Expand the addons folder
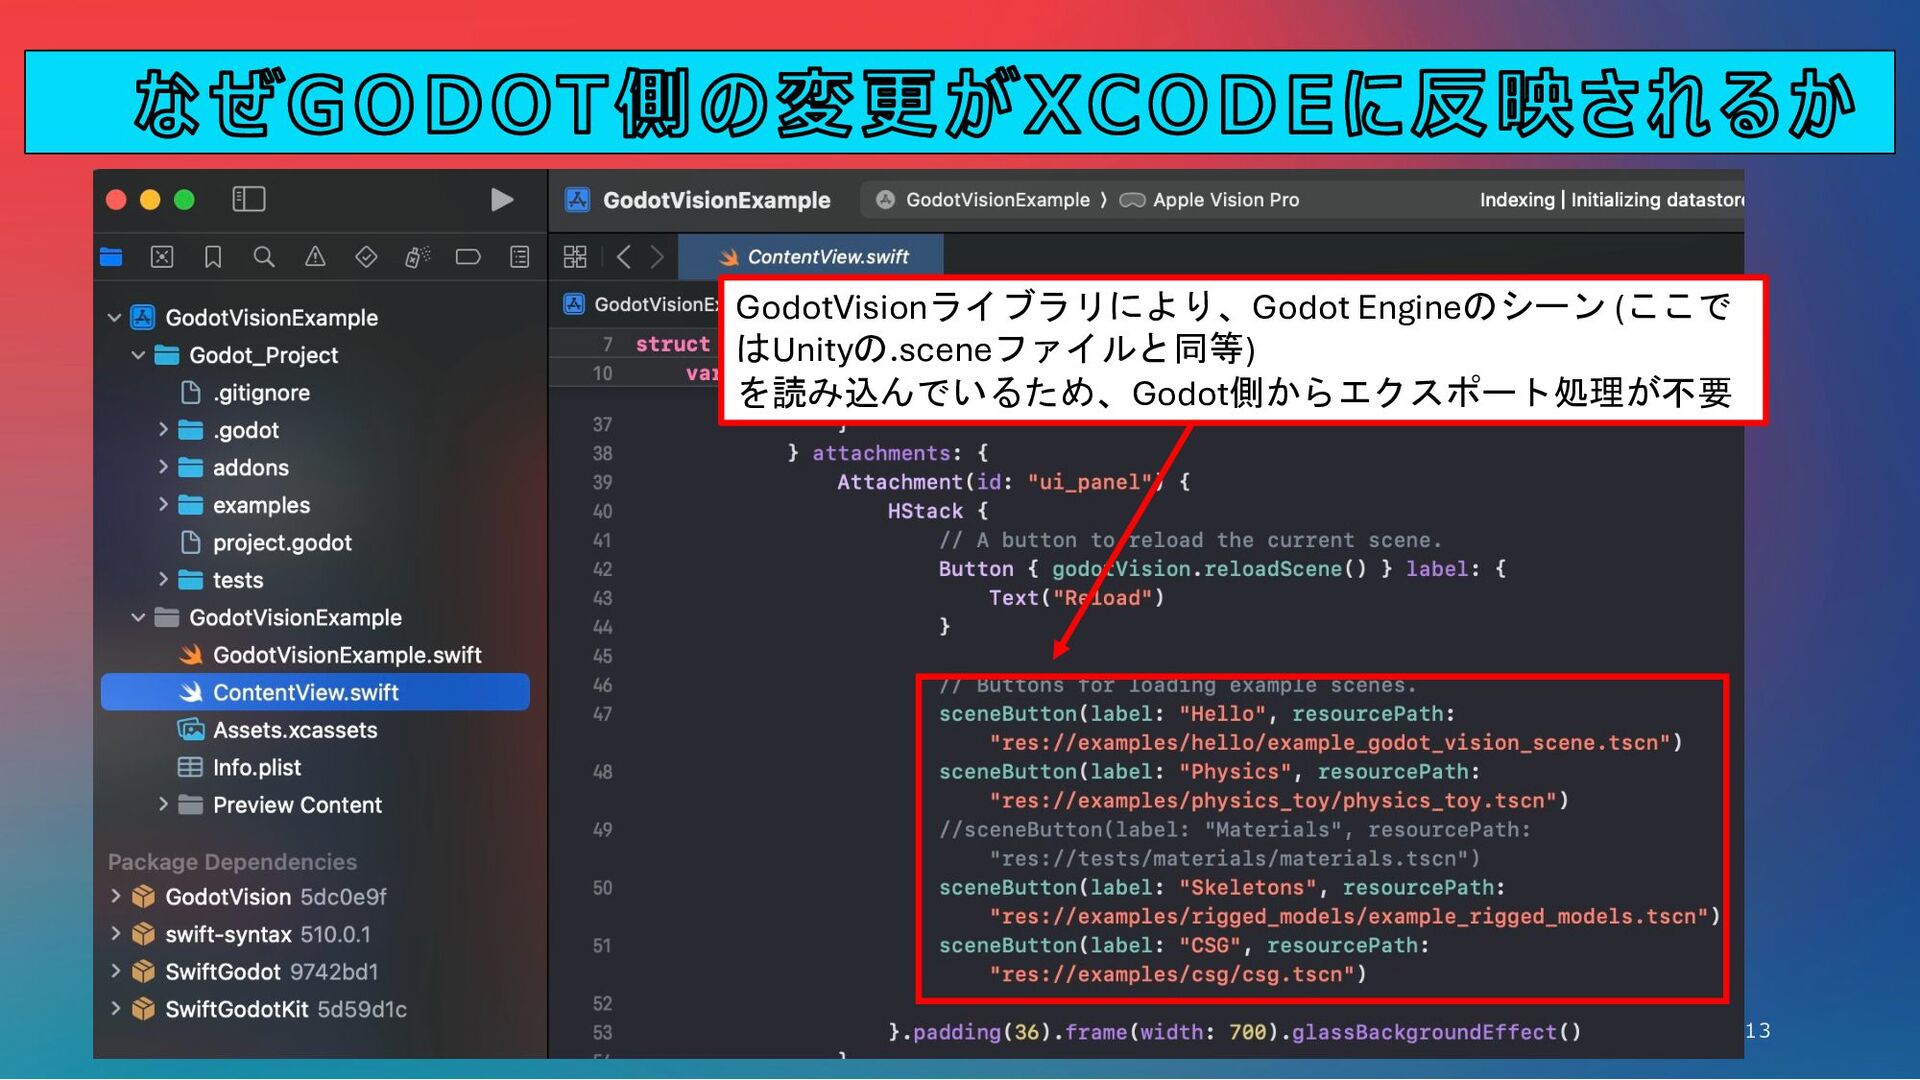1920x1080 pixels. point(163,467)
